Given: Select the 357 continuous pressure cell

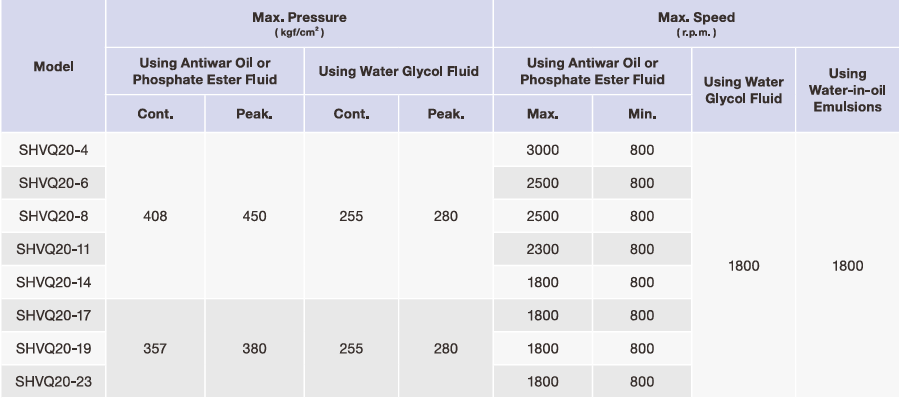Looking at the screenshot, I should tap(155, 349).
